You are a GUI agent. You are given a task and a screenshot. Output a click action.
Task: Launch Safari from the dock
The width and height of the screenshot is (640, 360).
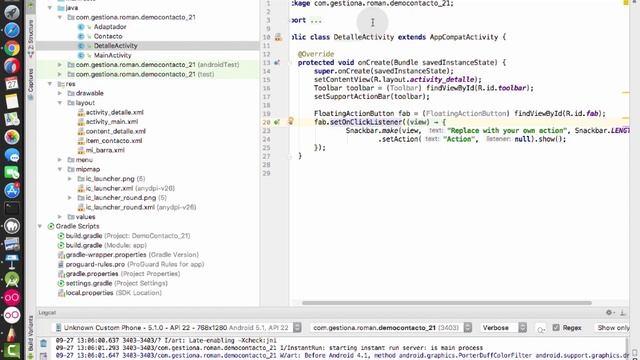pos(12,30)
